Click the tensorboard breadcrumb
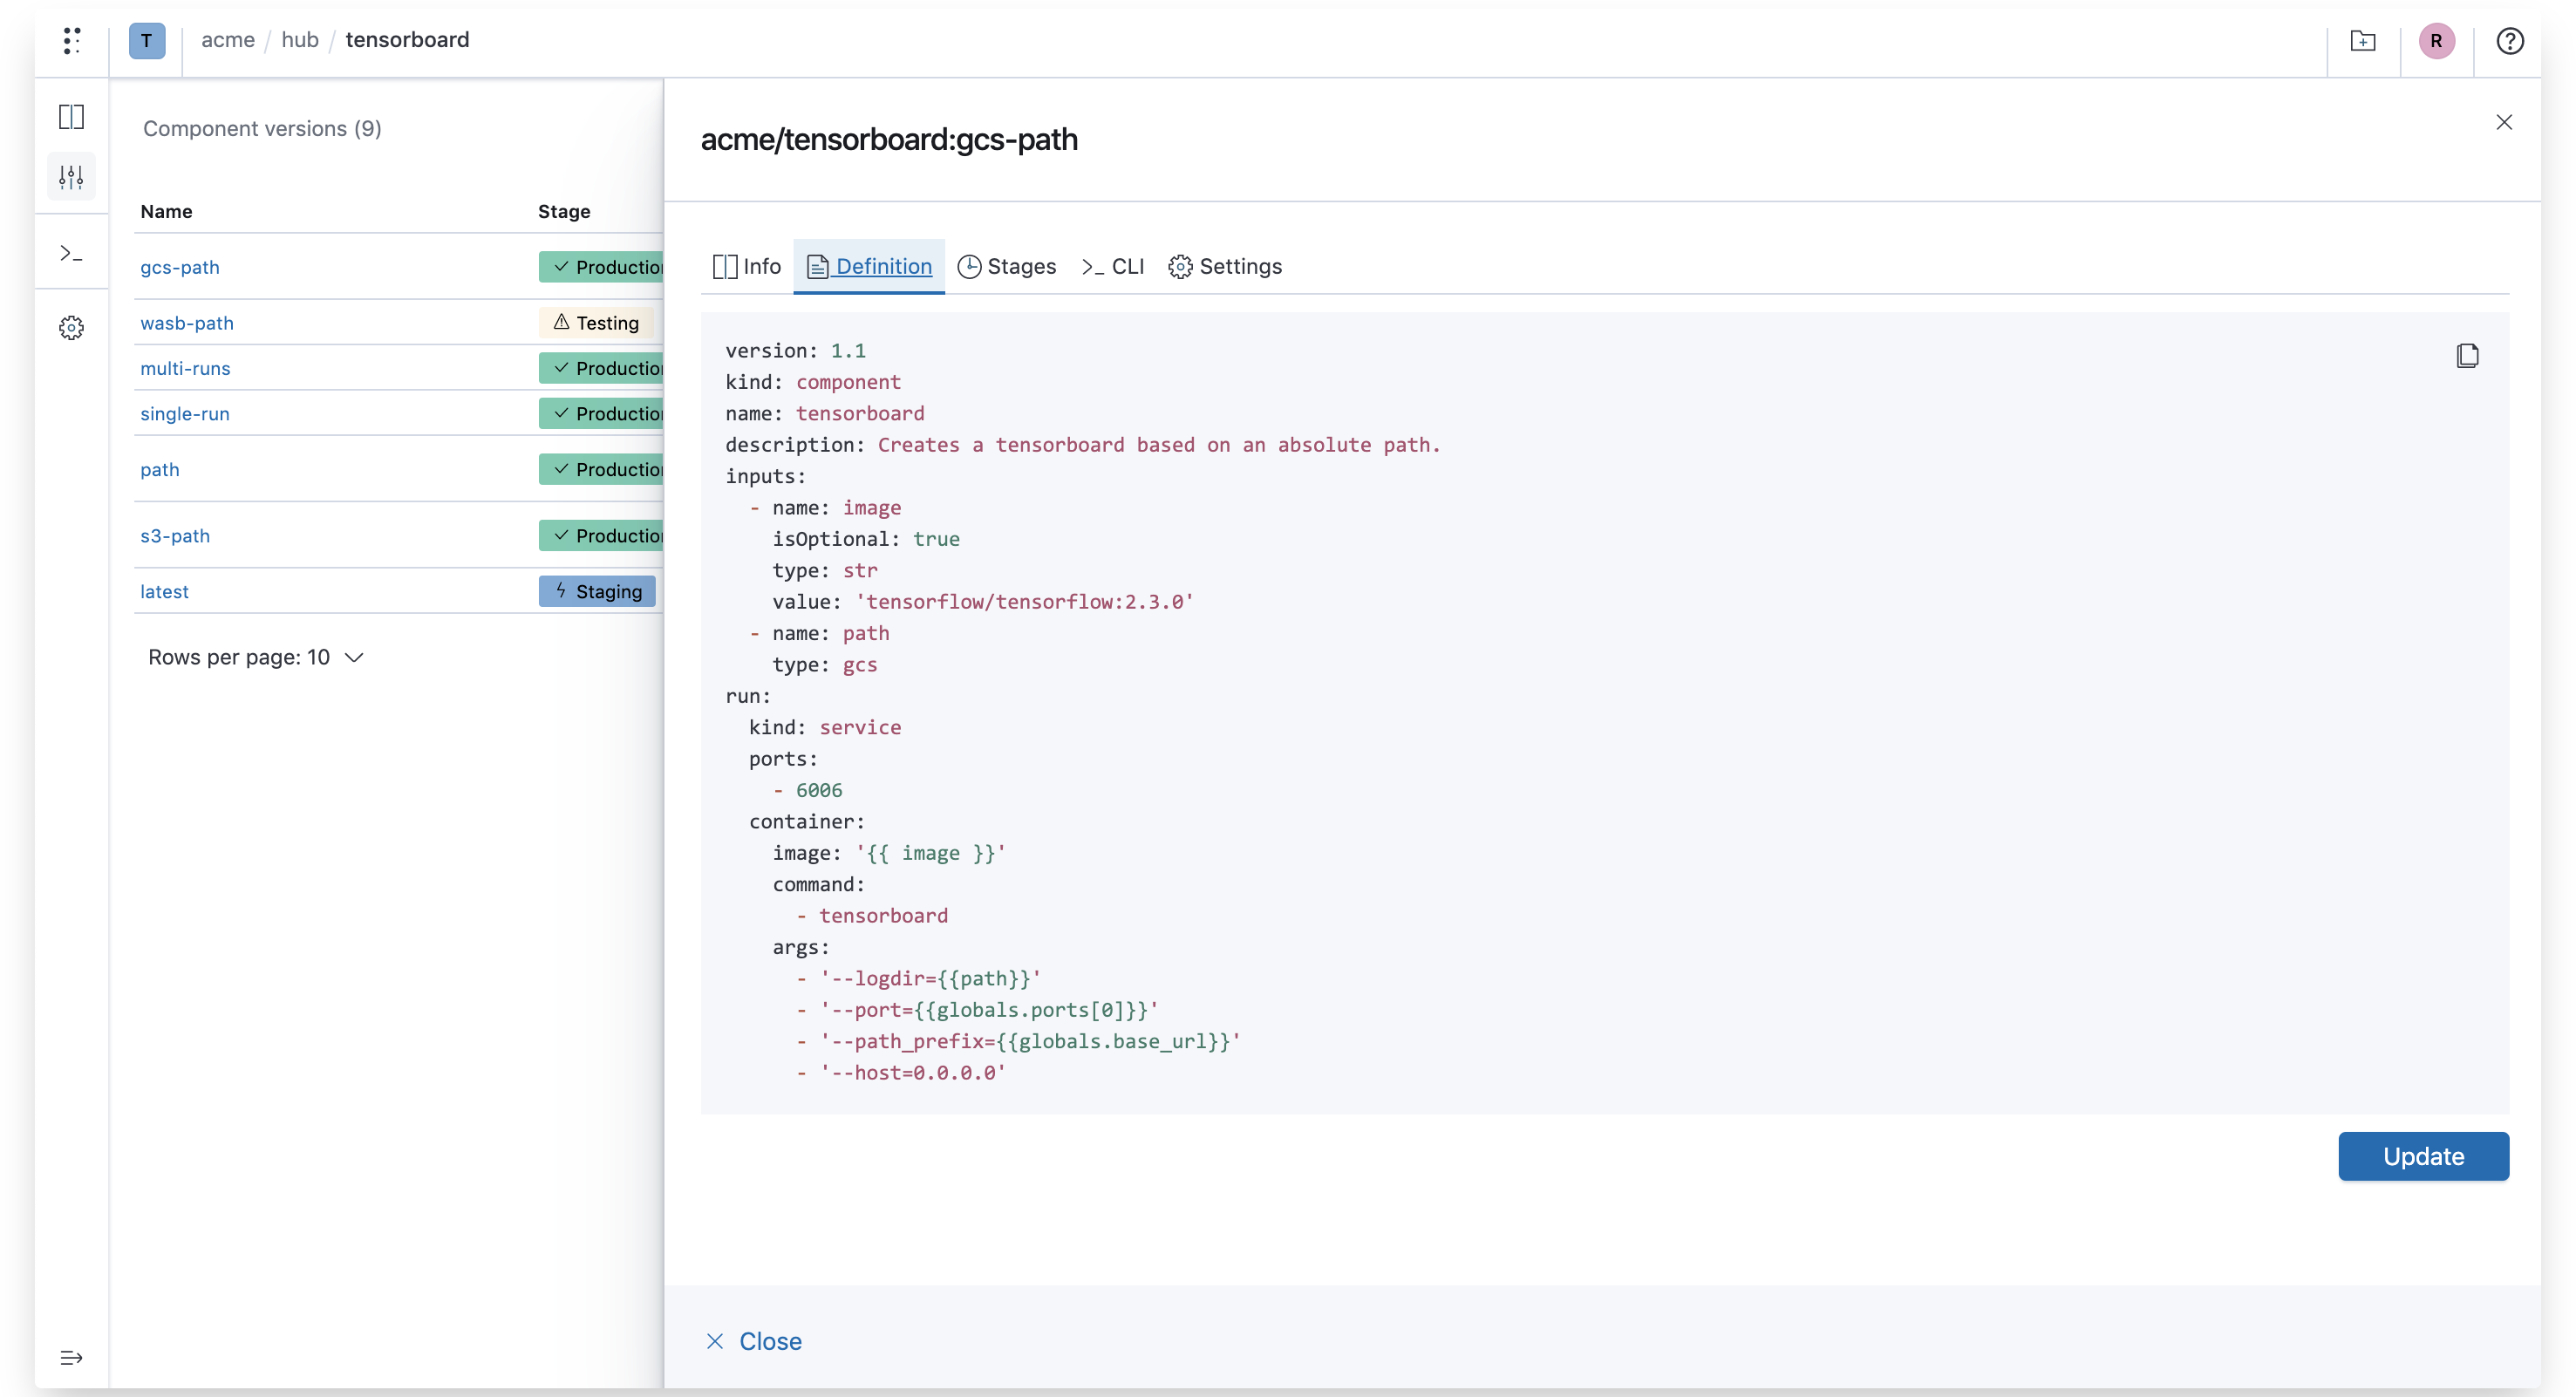Screen dimensions: 2576x1397 tap(407, 40)
